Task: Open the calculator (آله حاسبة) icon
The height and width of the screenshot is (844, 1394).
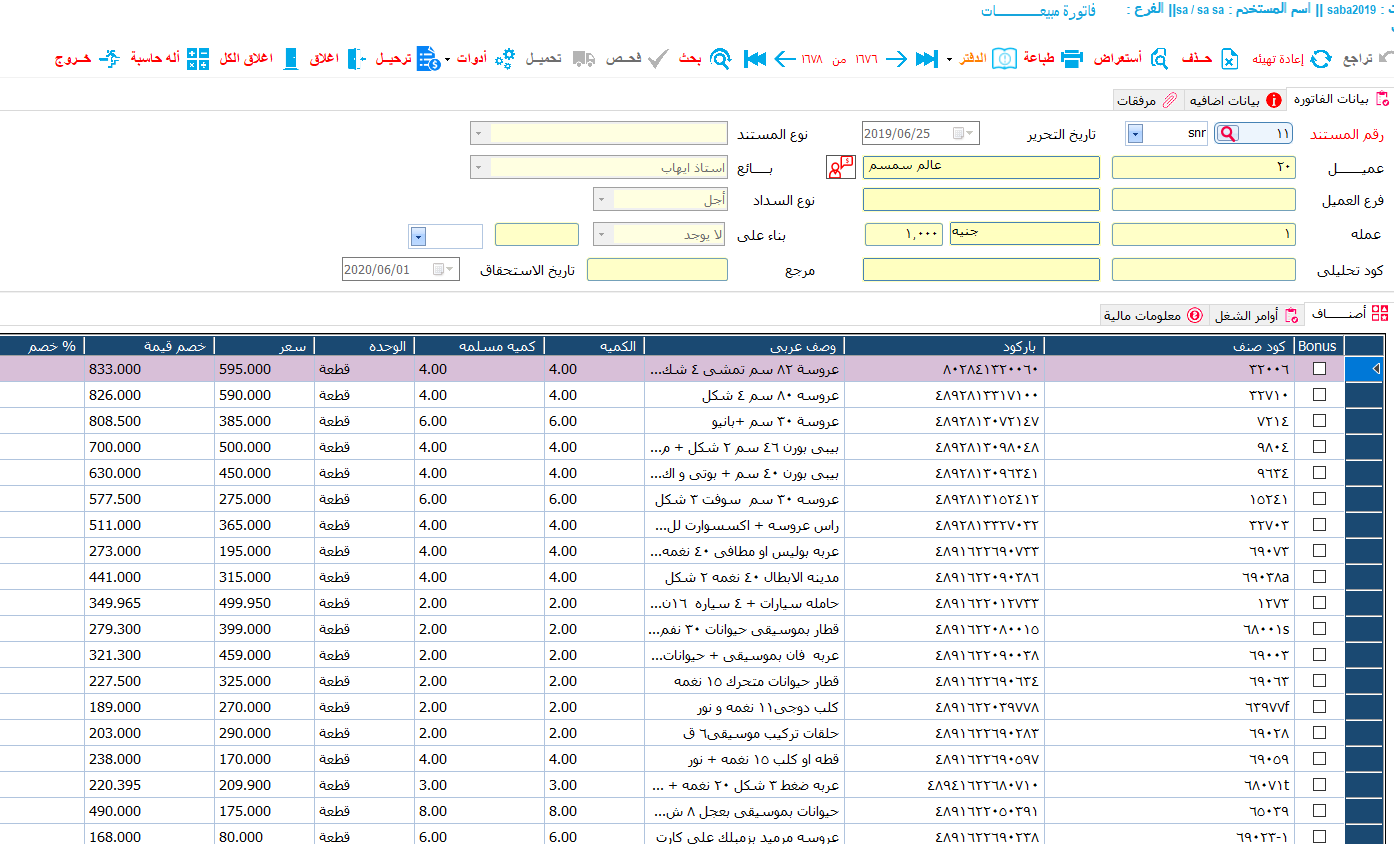Action: (198, 58)
